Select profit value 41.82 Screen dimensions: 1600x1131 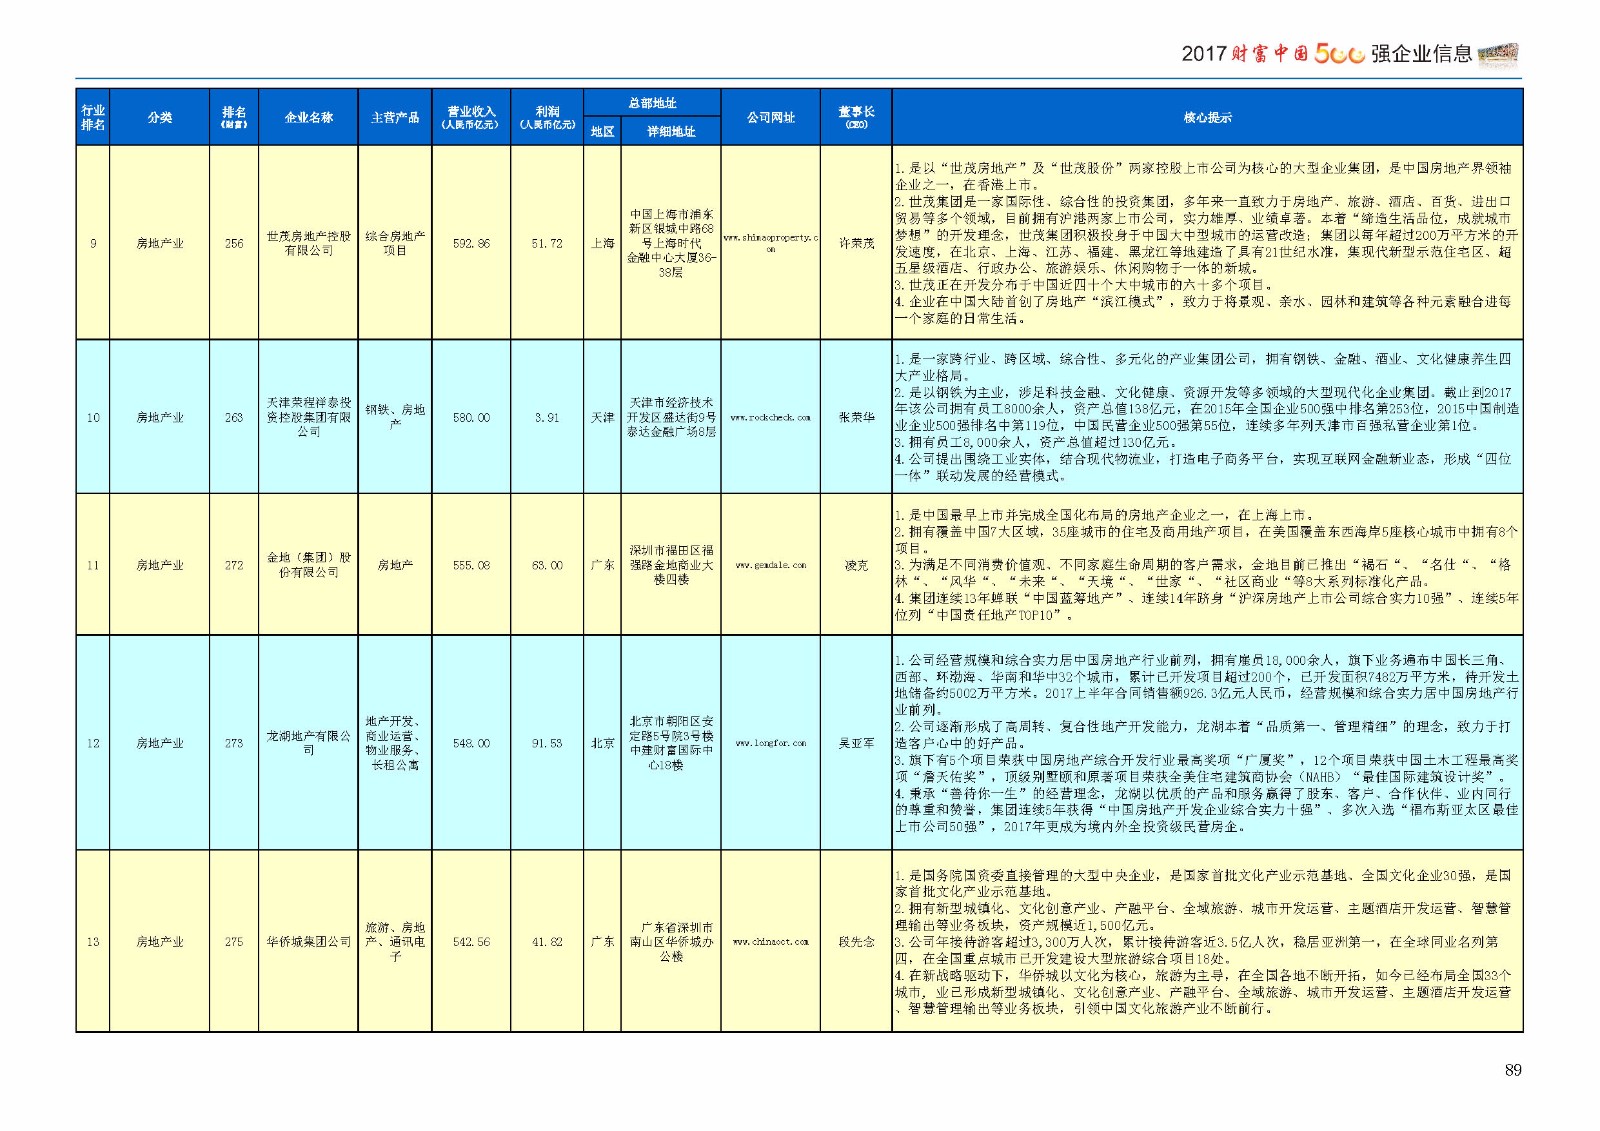point(547,942)
